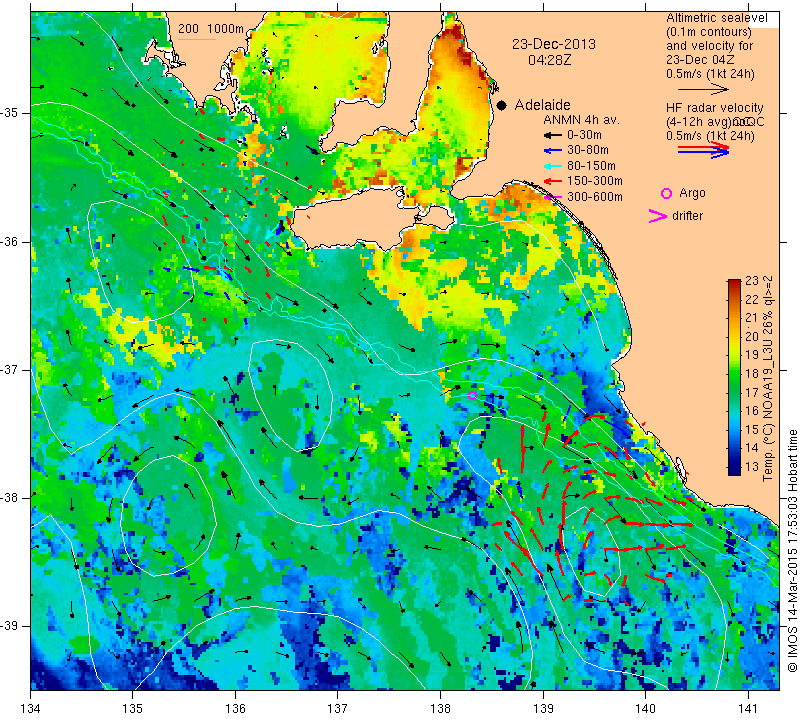Click the -37 latitude axis label
The width and height of the screenshot is (800, 720).
tap(10, 369)
